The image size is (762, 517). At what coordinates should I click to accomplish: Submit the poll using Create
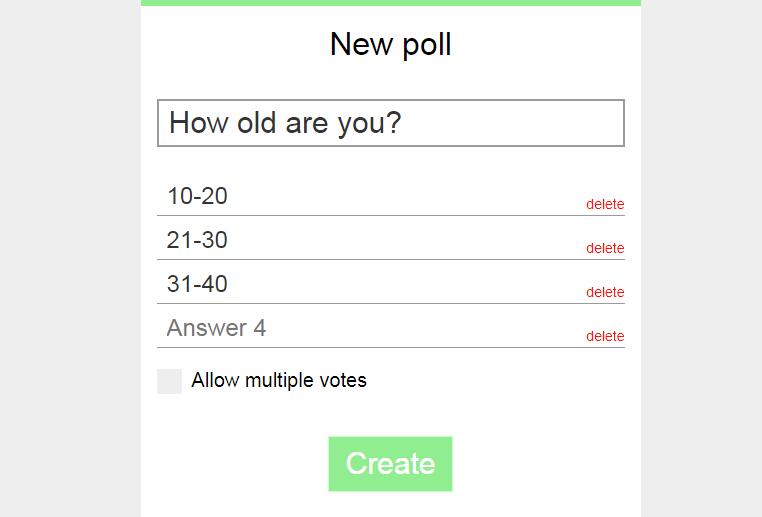(390, 464)
